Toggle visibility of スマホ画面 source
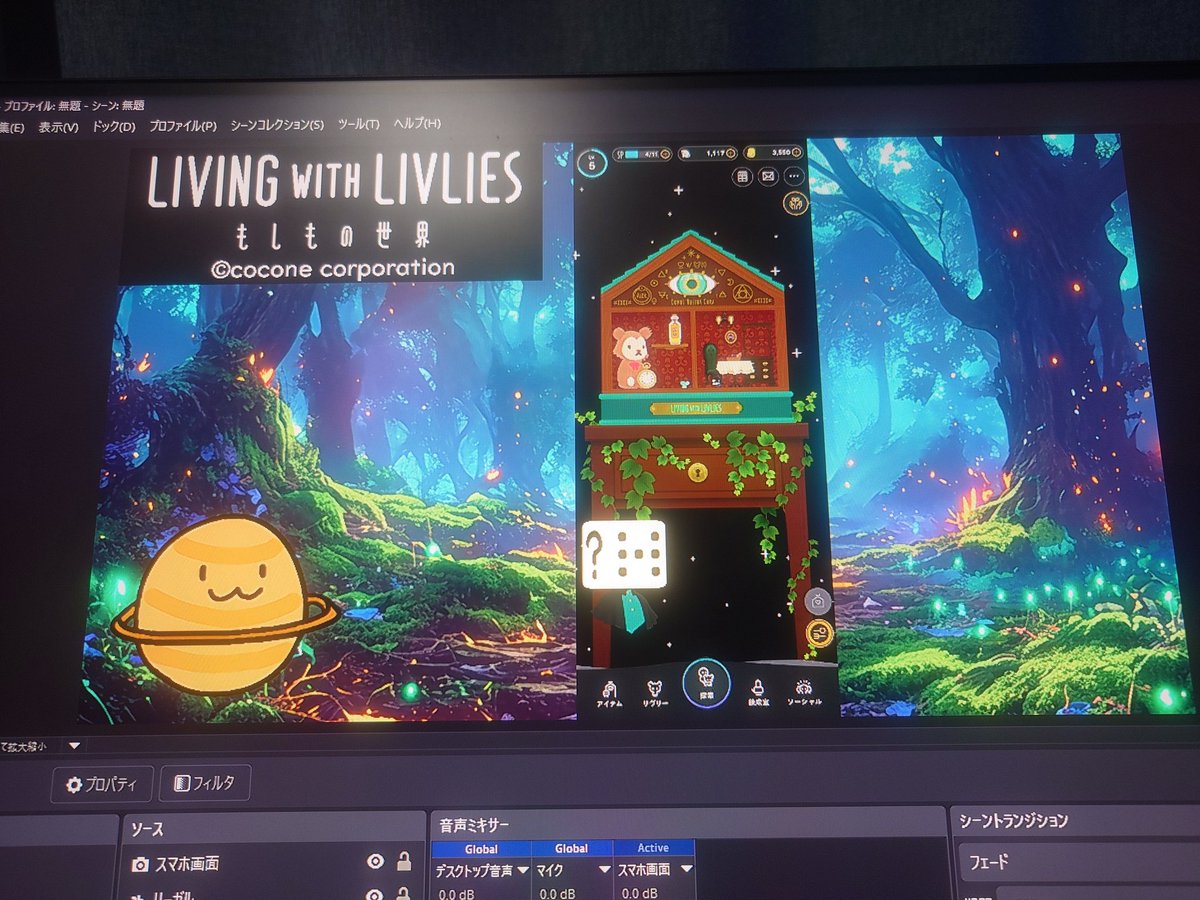The height and width of the screenshot is (900, 1200). 375,862
